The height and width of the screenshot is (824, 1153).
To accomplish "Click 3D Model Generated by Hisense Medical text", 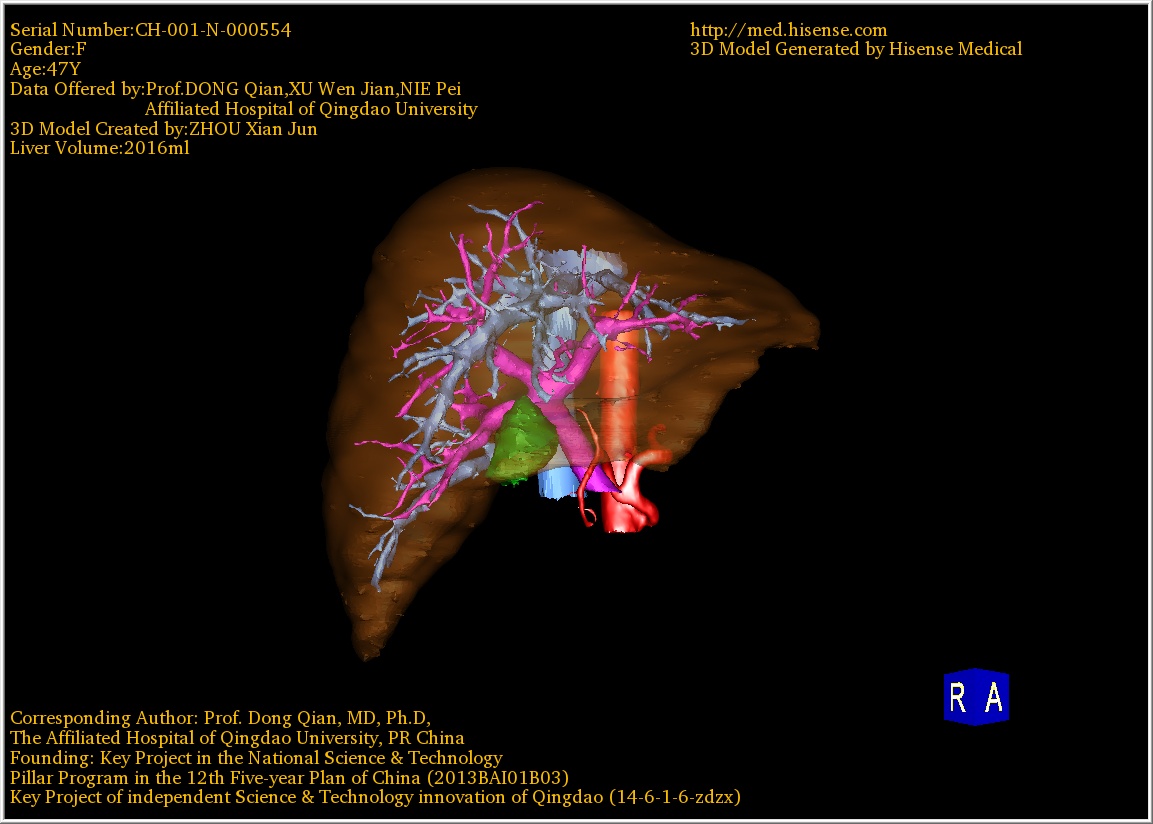I will [856, 49].
